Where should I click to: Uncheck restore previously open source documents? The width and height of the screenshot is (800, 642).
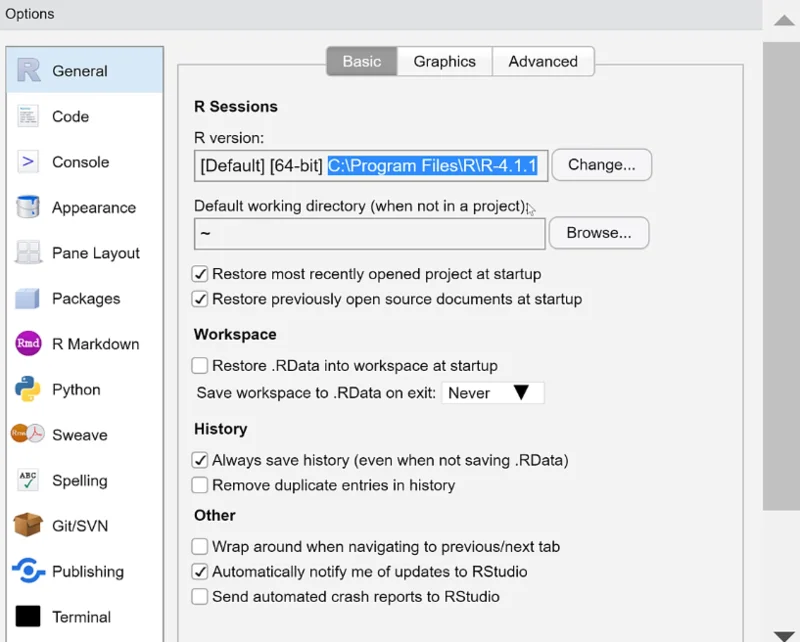[199, 299]
